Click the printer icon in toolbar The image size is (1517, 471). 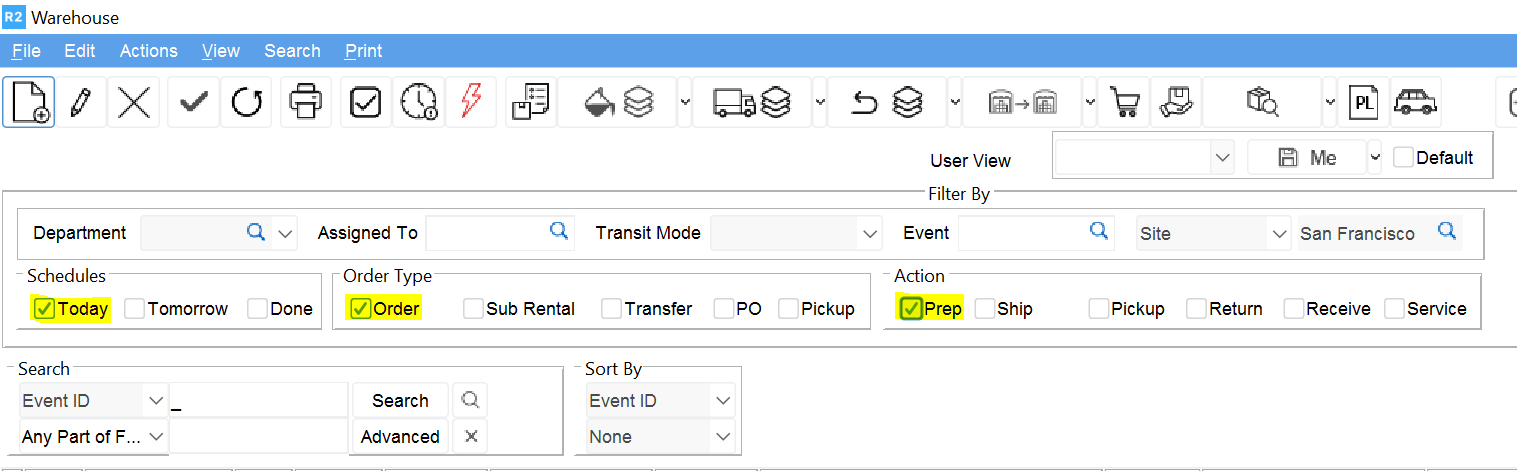tap(306, 102)
